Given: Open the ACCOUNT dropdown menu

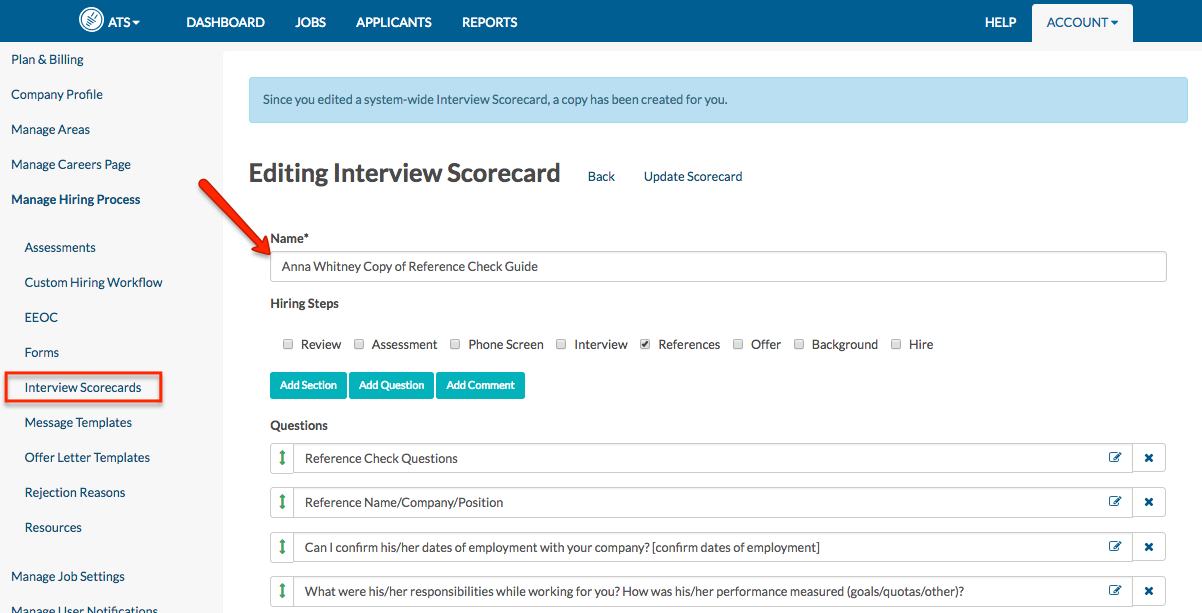Looking at the screenshot, I should [1081, 21].
